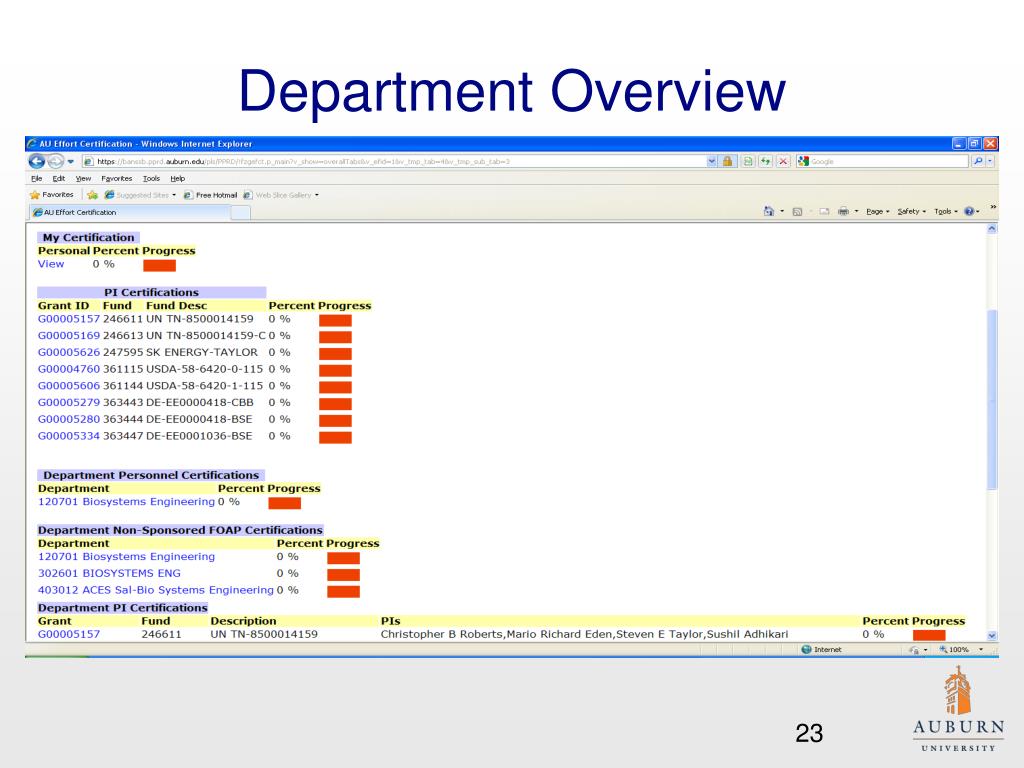Click the vertical scrollbar down arrow
Image resolution: width=1024 pixels, height=768 pixels.
tap(992, 635)
